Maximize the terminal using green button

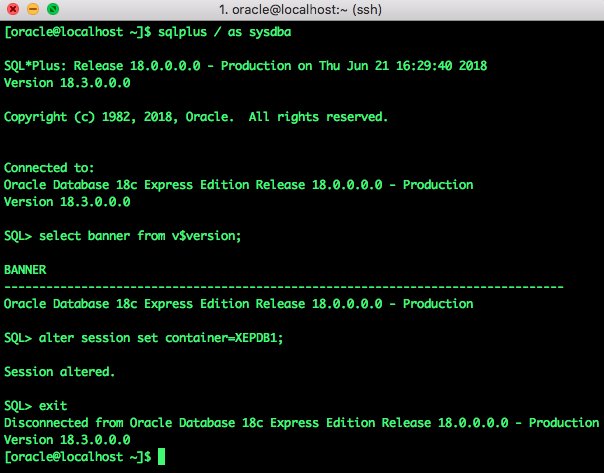(x=53, y=9)
